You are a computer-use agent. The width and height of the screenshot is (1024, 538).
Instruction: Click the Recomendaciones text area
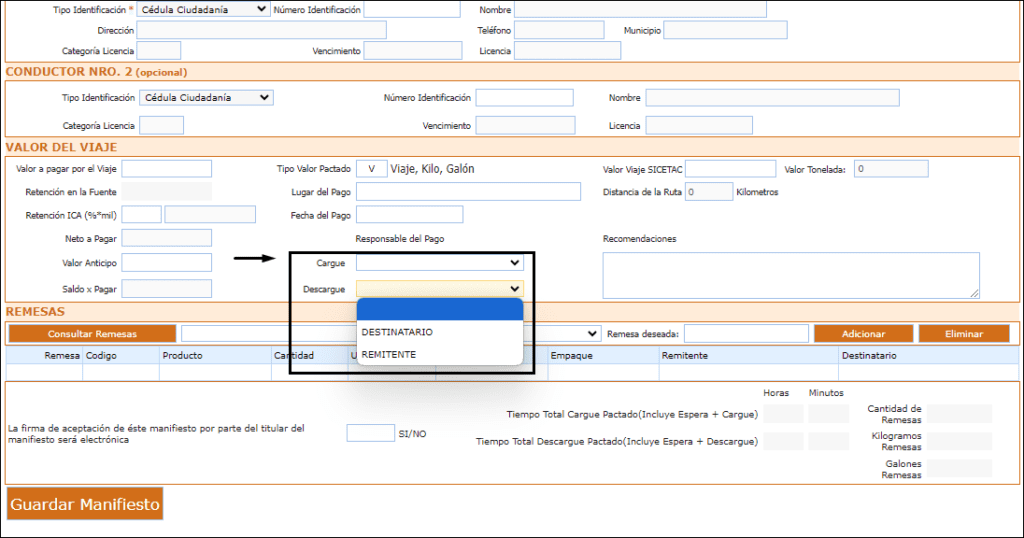click(790, 275)
